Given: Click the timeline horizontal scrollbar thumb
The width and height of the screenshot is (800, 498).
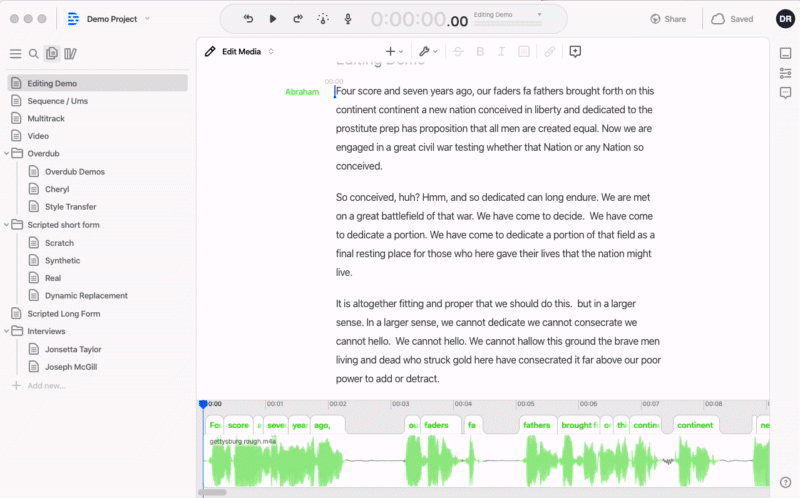Looking at the screenshot, I should pos(212,492).
